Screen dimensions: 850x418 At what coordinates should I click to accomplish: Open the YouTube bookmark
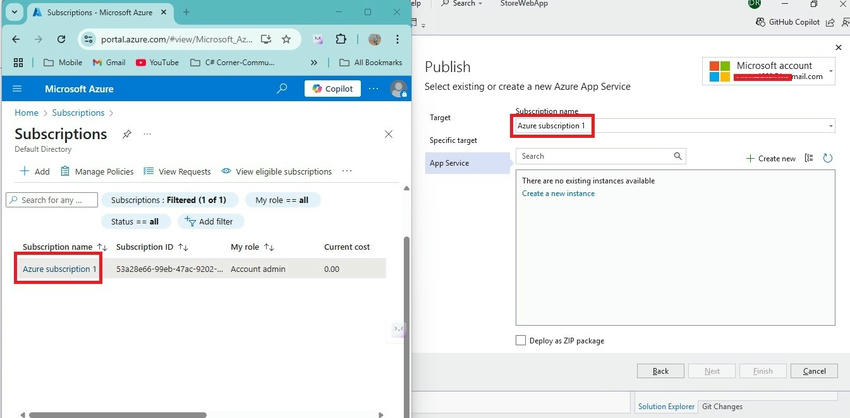(157, 62)
